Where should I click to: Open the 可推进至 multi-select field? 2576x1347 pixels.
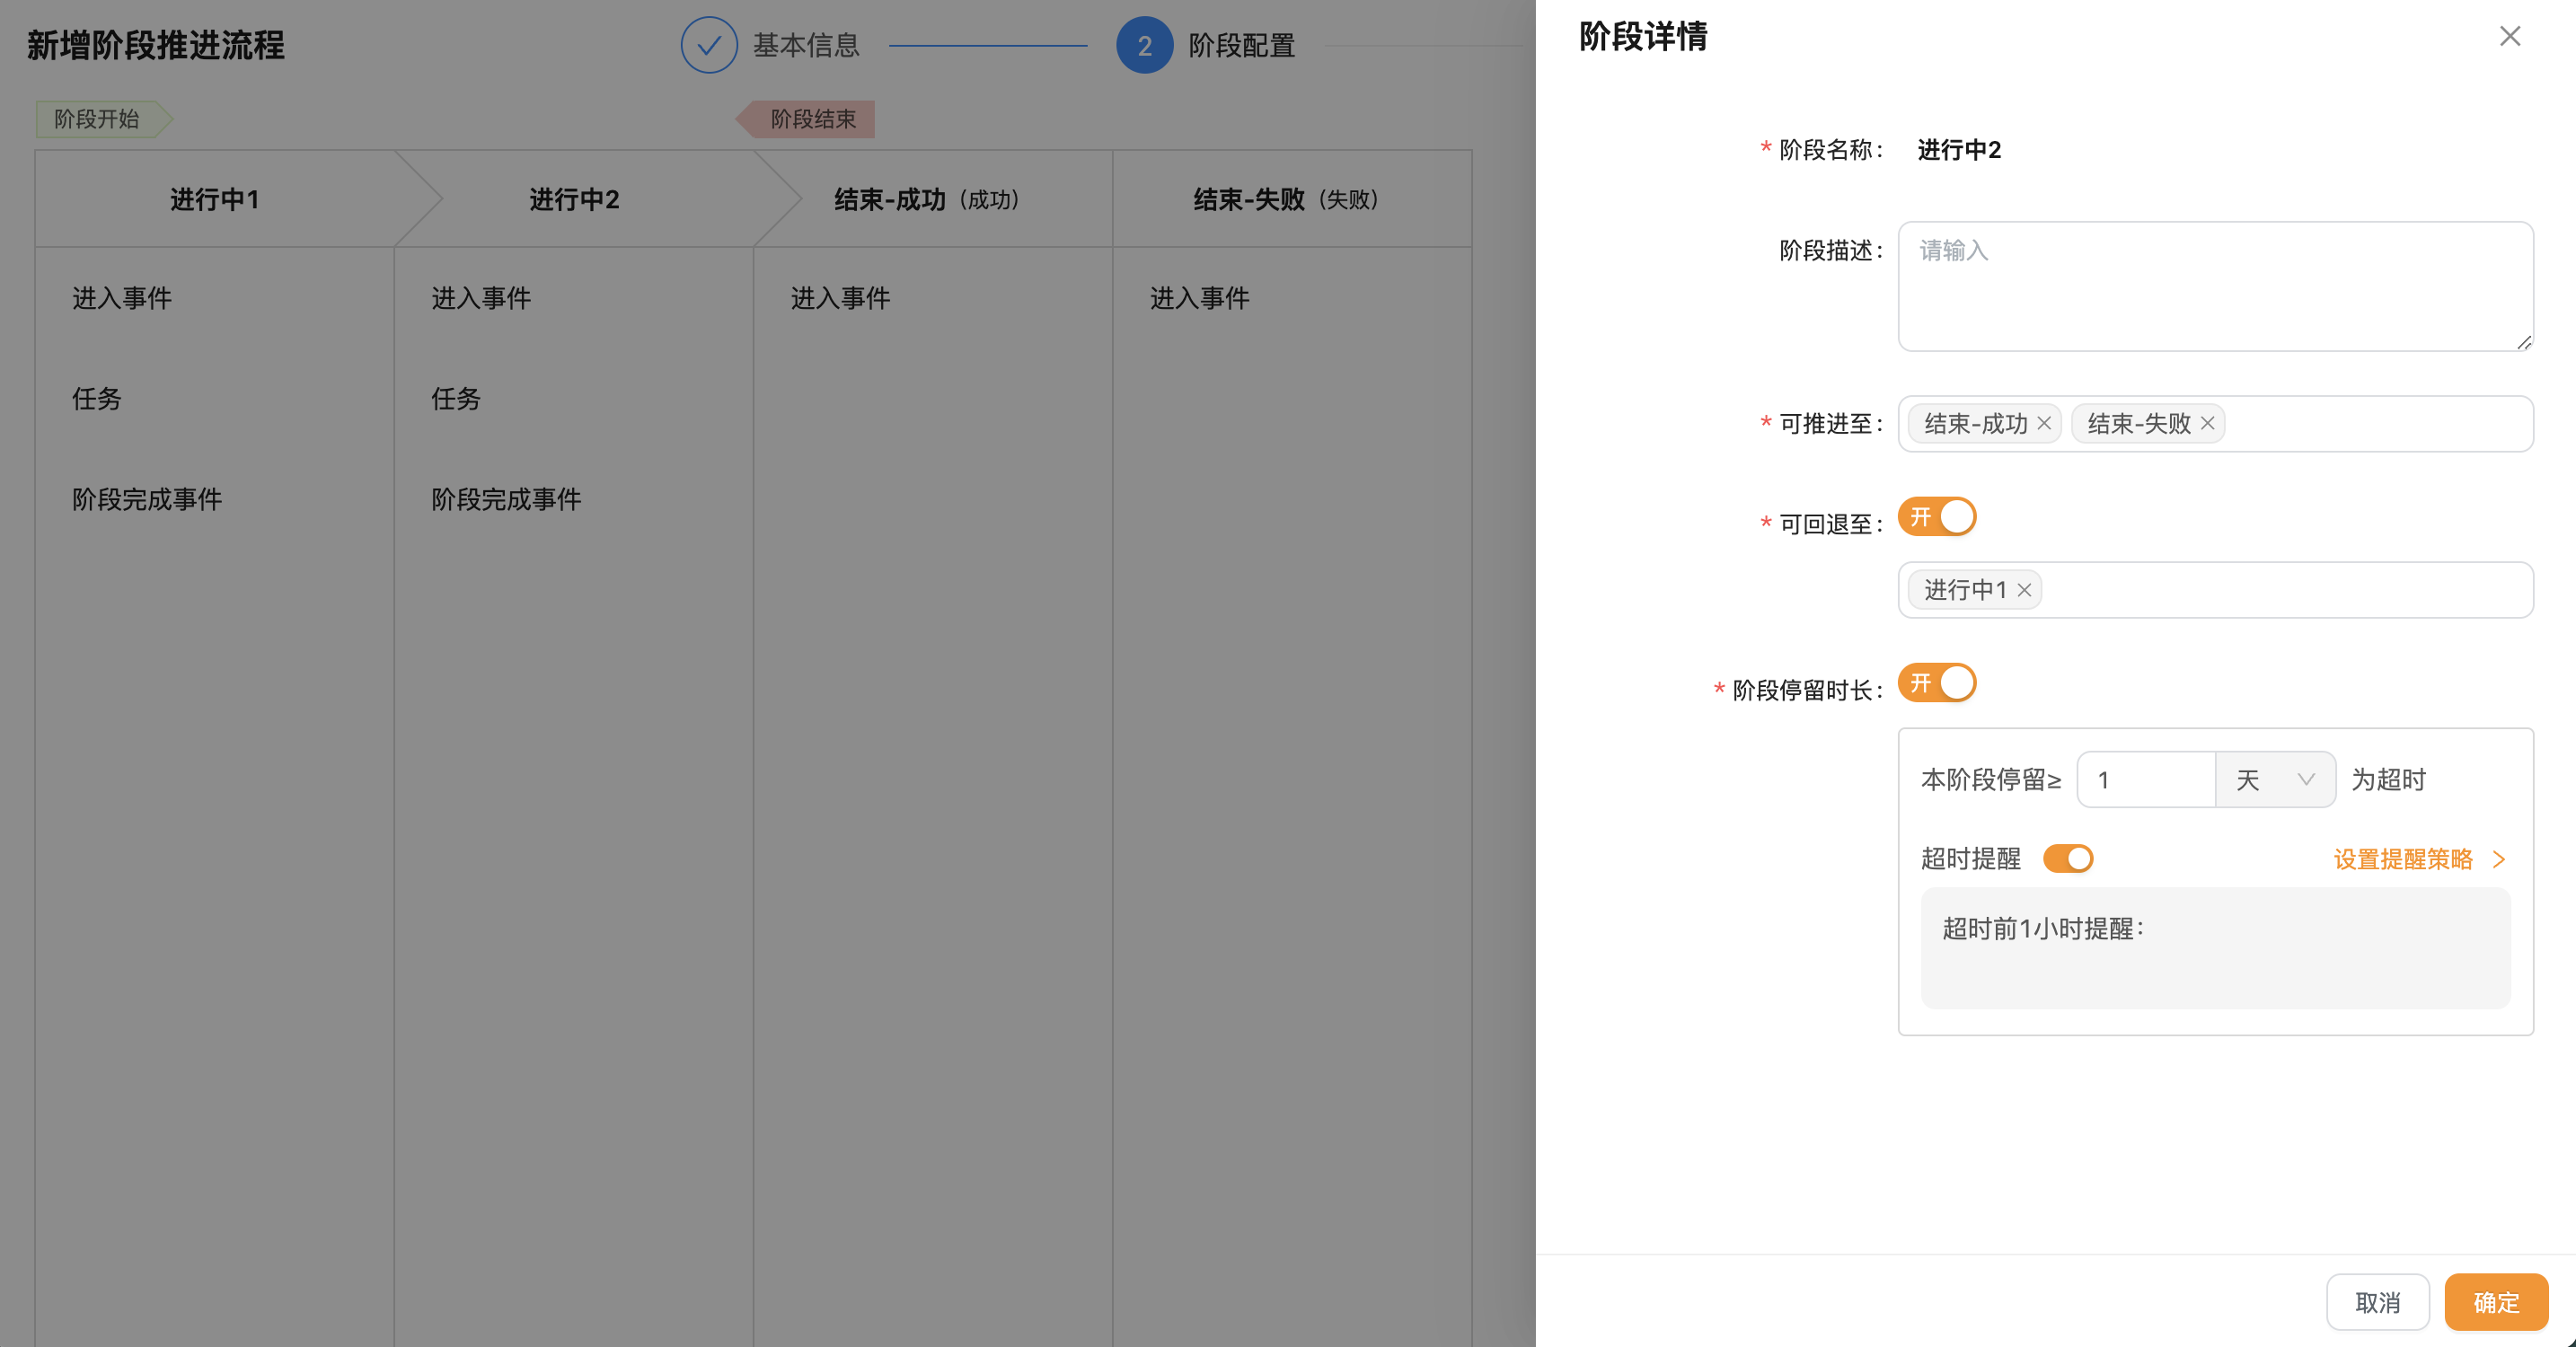pyautogui.click(x=2380, y=424)
